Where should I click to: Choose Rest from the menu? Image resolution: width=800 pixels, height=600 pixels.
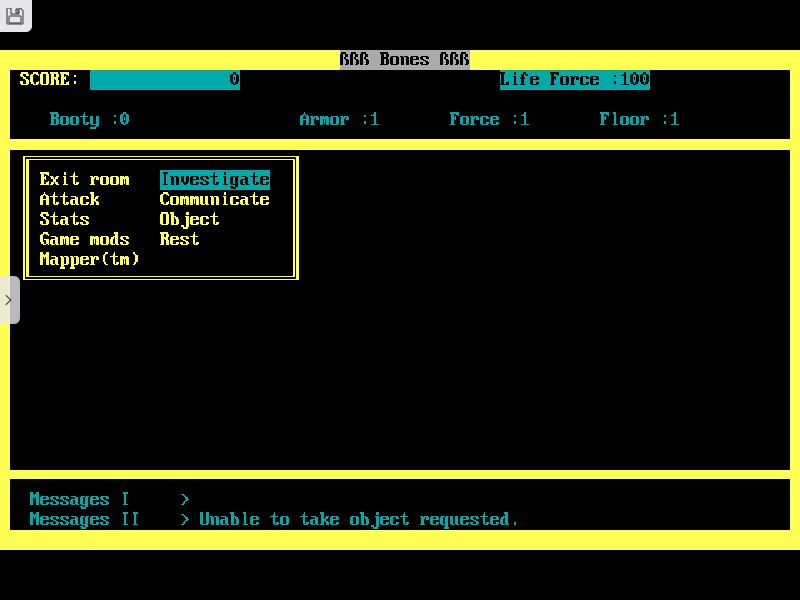click(x=179, y=239)
